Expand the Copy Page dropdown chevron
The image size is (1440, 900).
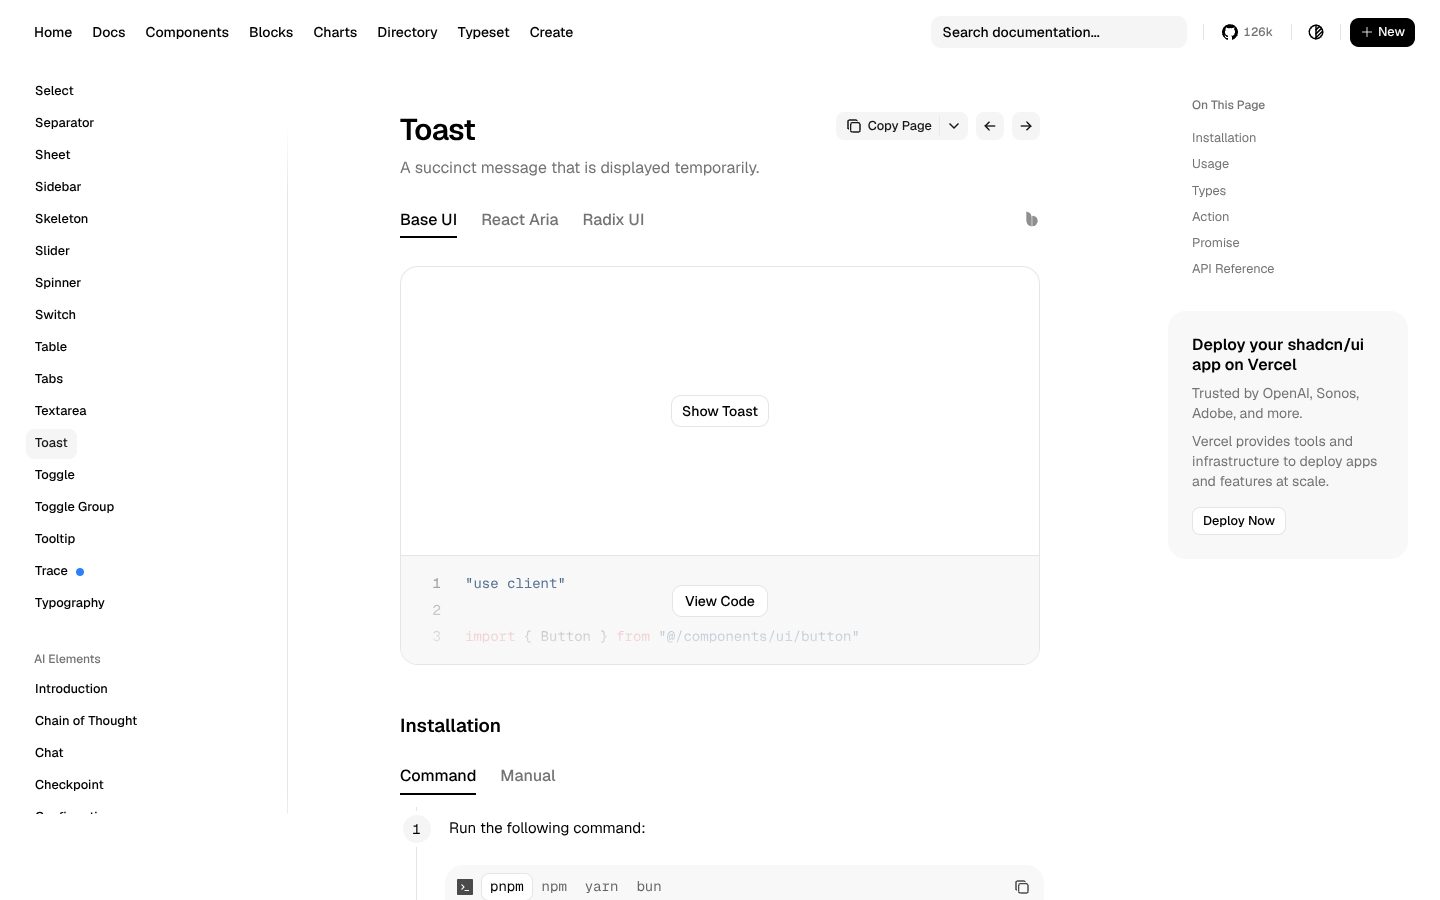tap(954, 126)
